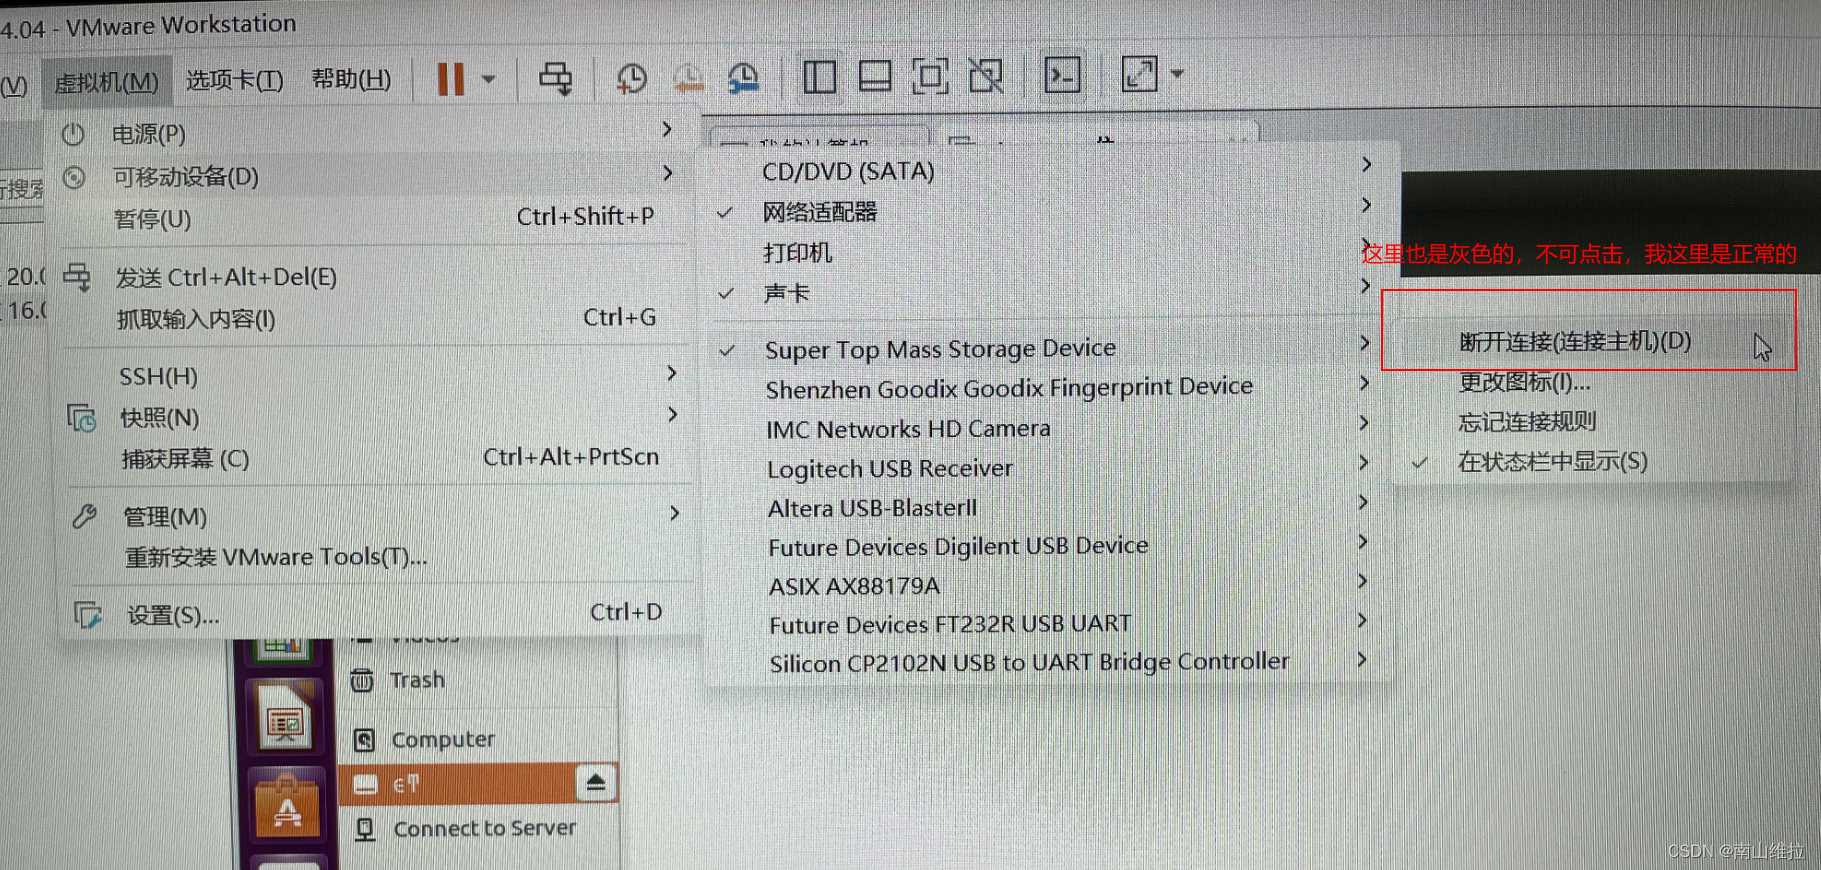Expand the 打印机 device submenu
The width and height of the screenshot is (1821, 870).
[x=1048, y=252]
